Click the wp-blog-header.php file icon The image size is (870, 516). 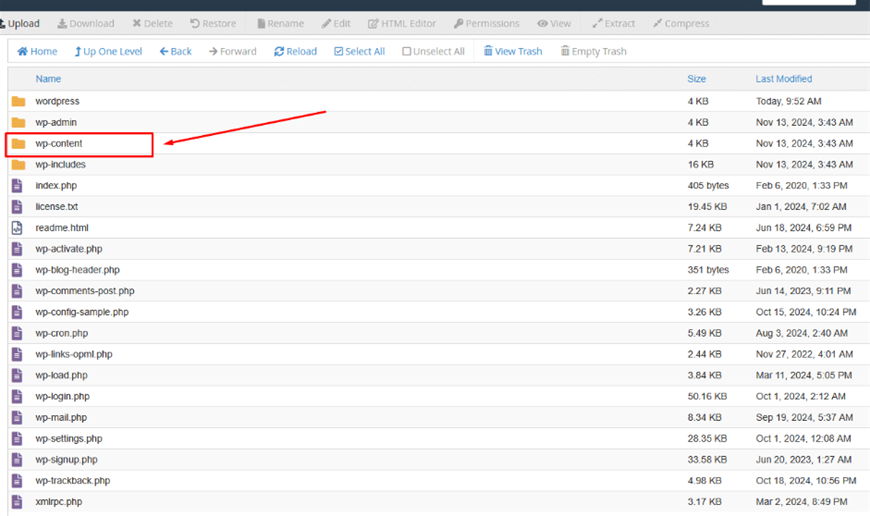17,270
